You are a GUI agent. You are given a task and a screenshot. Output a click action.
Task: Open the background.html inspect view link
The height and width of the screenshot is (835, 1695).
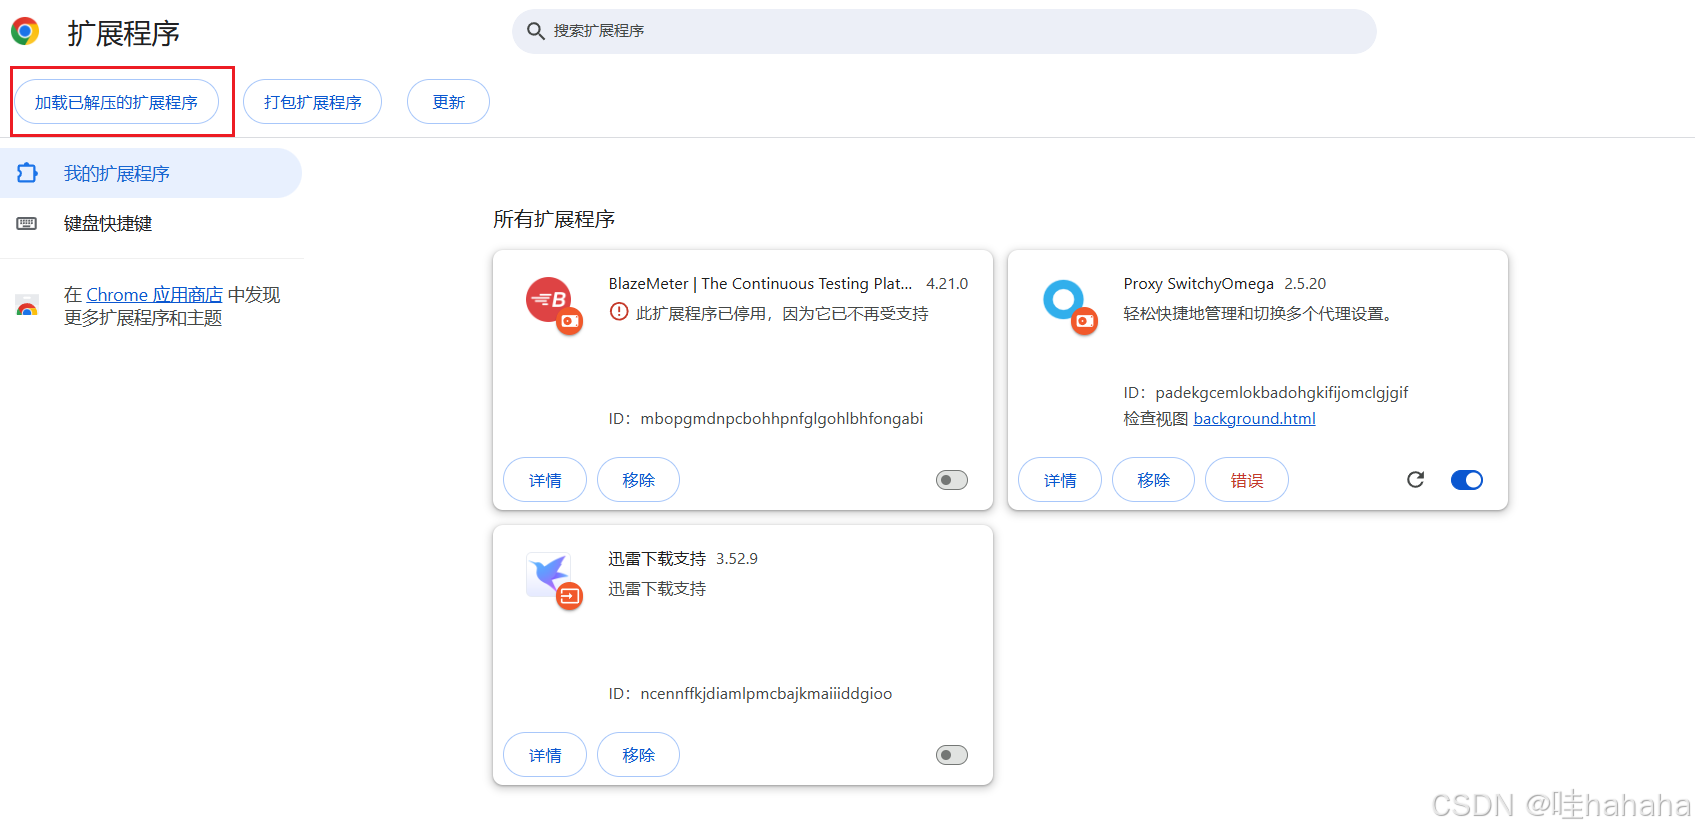(1254, 419)
